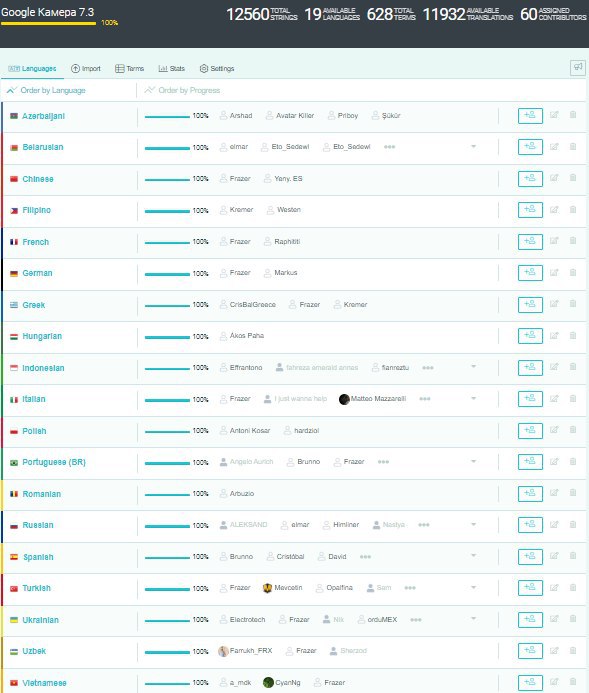
Task: Open the Vietnamese language link
Action: coord(44,683)
